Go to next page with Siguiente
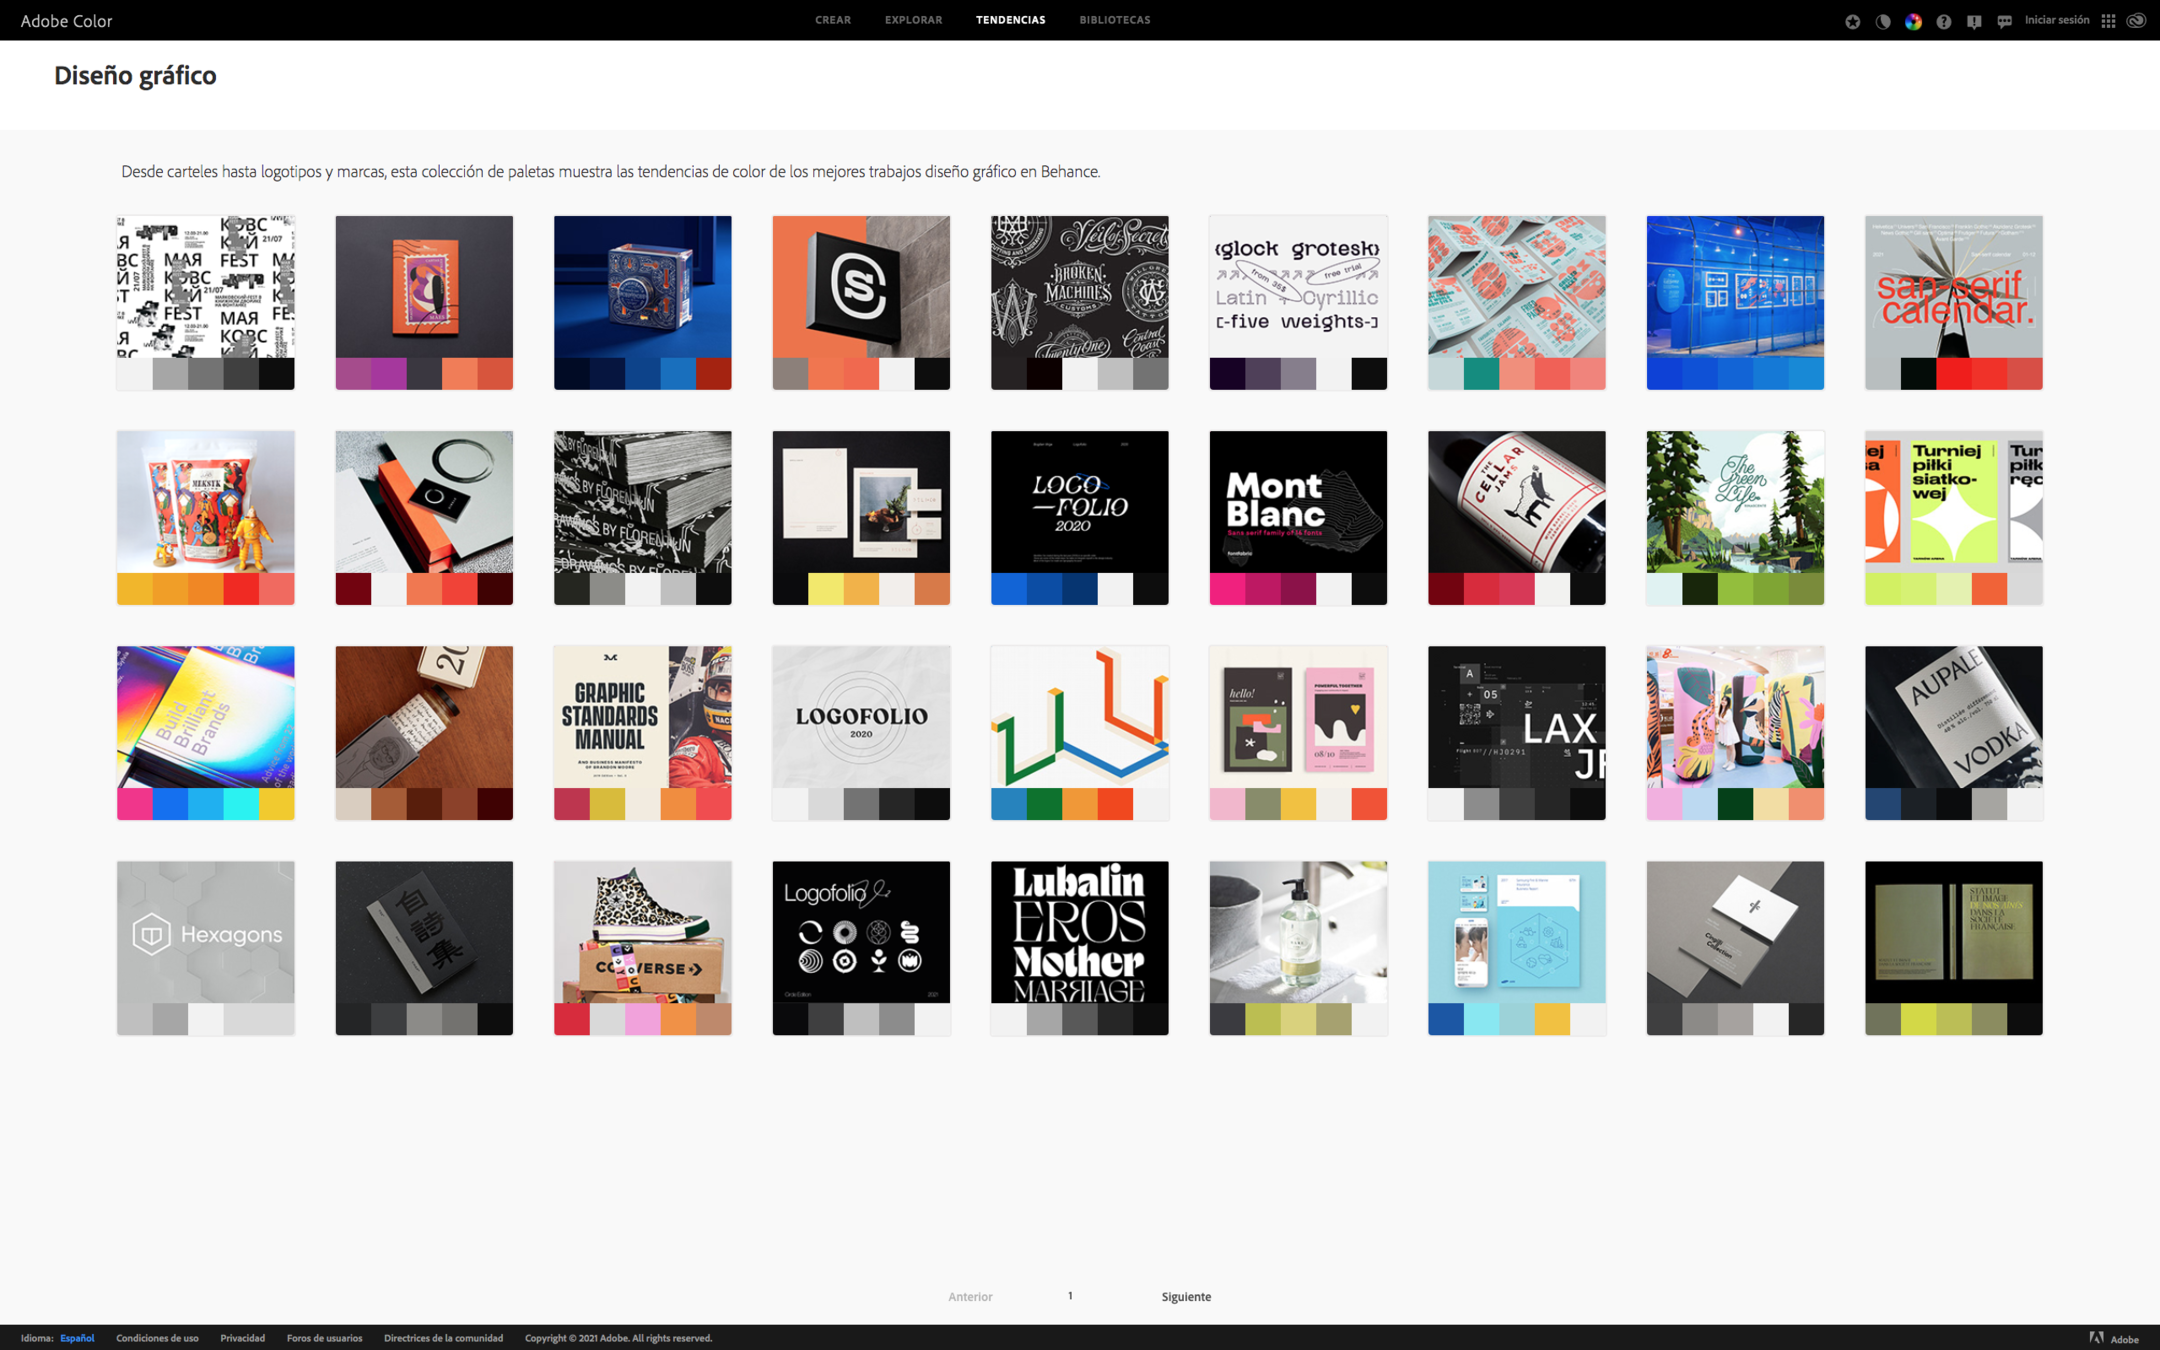2160x1350 pixels. click(1186, 1296)
